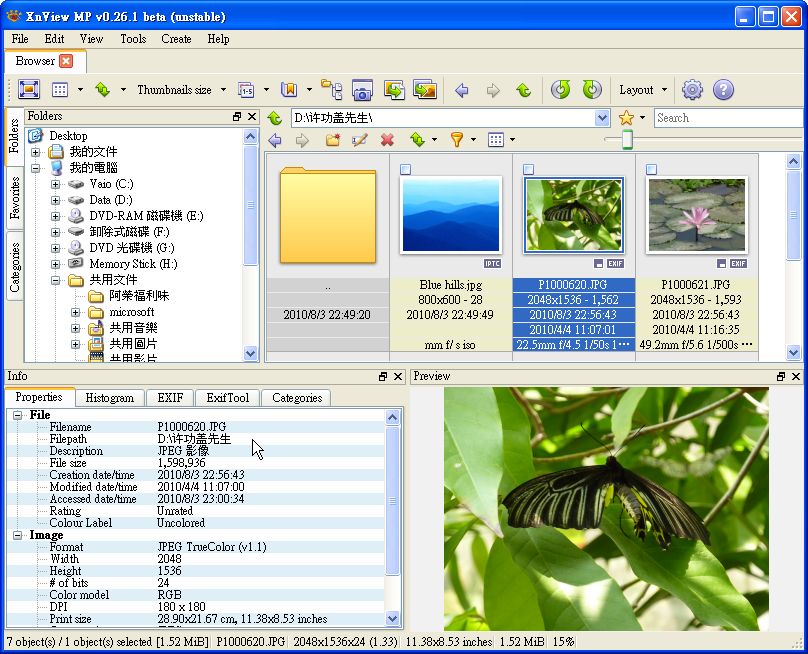Select the Blue hills.jpg thumbnail
The width and height of the screenshot is (808, 654).
pyautogui.click(x=451, y=215)
